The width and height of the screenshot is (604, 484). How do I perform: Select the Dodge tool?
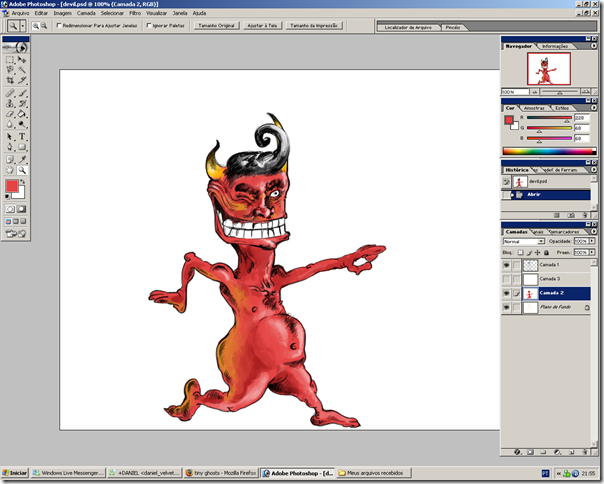[x=22, y=124]
